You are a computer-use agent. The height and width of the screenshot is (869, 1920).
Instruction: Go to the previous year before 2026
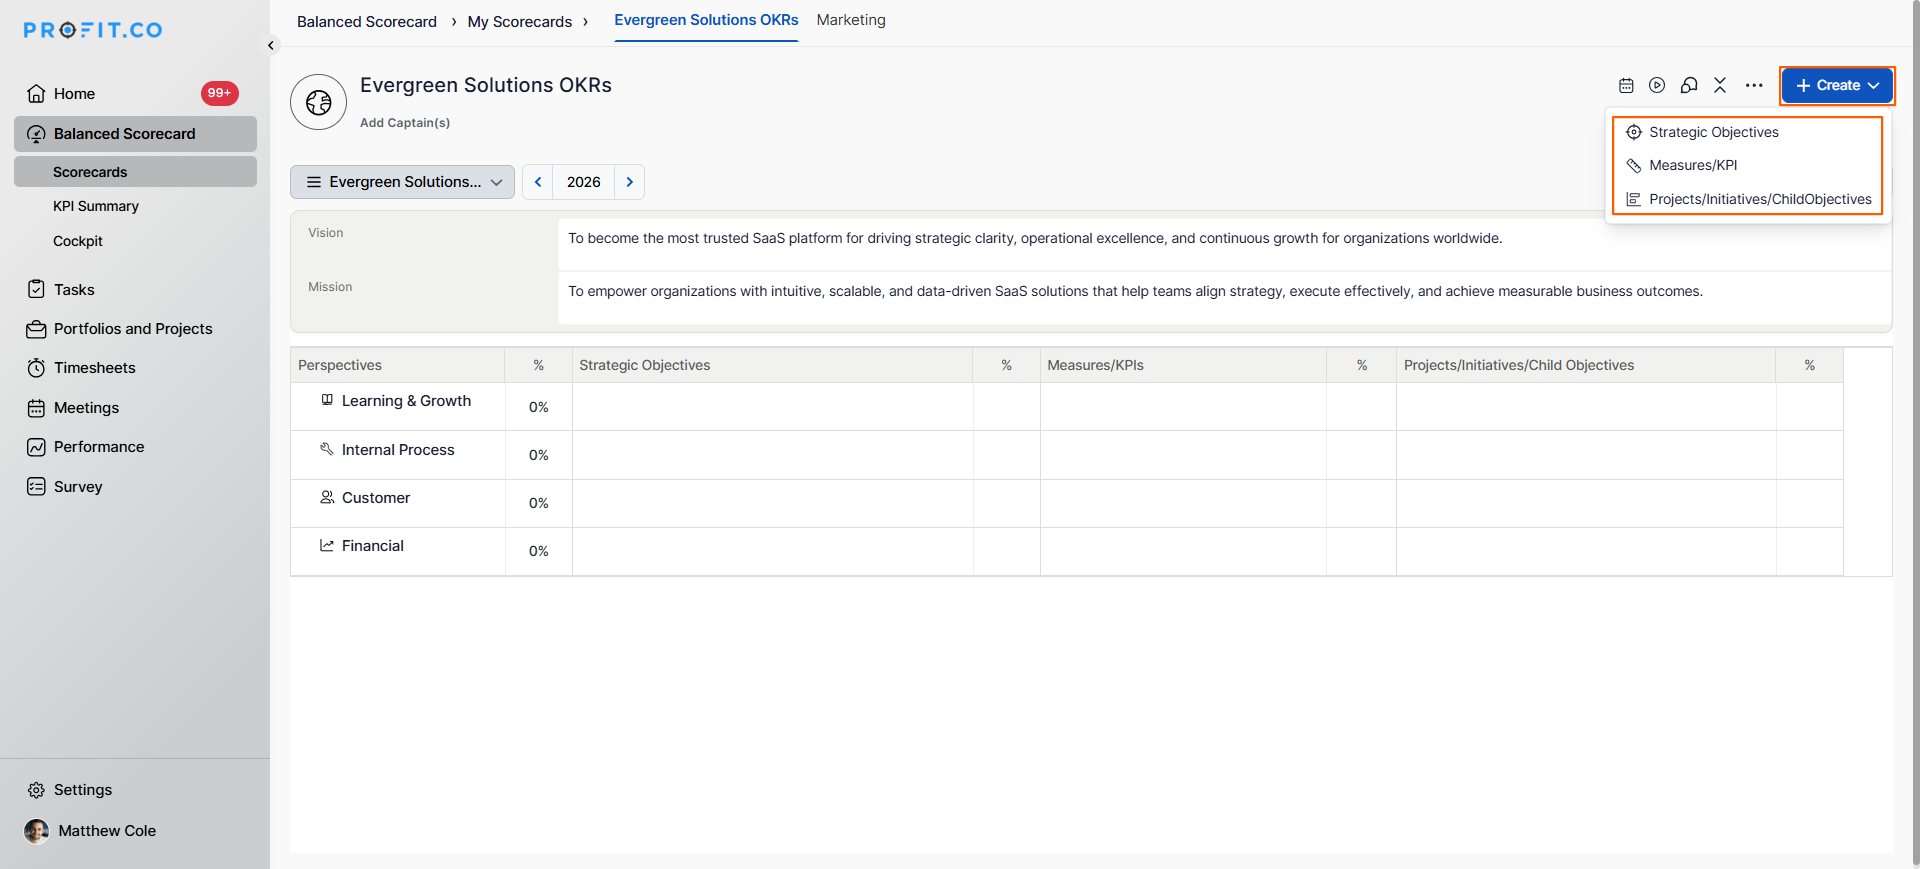point(538,182)
